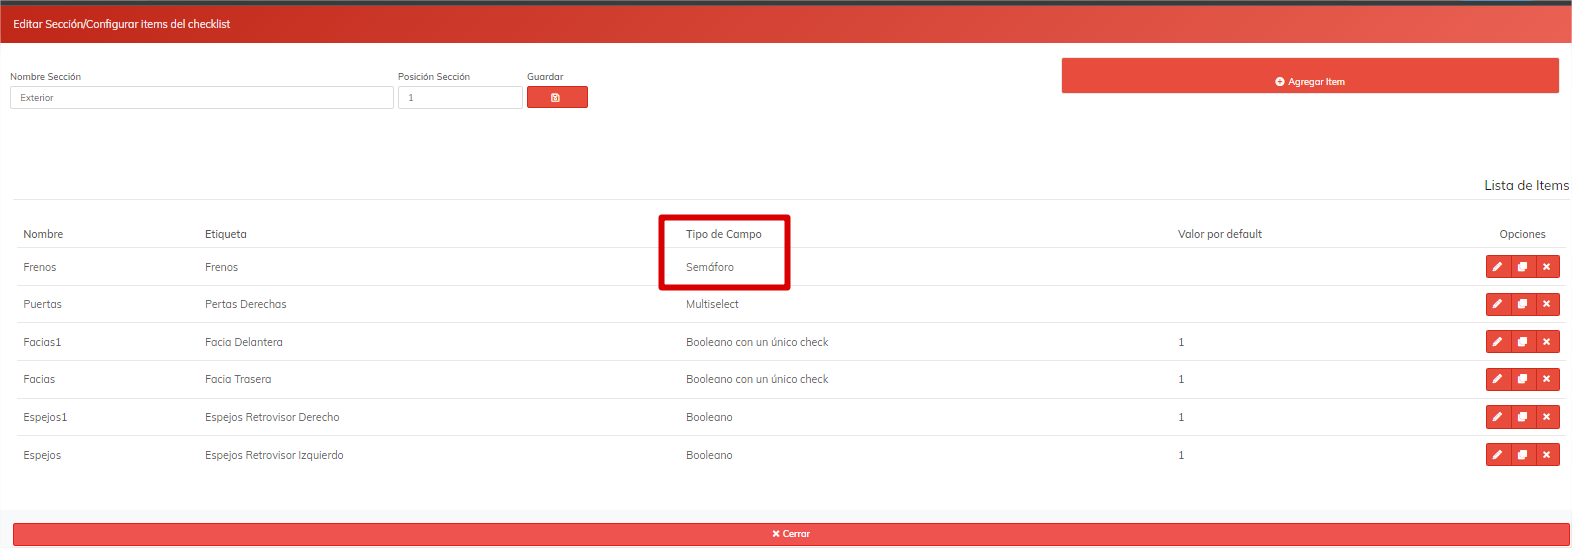Copy the Espejos1 item
Screen dimensions: 1572x548
[x=1522, y=417]
